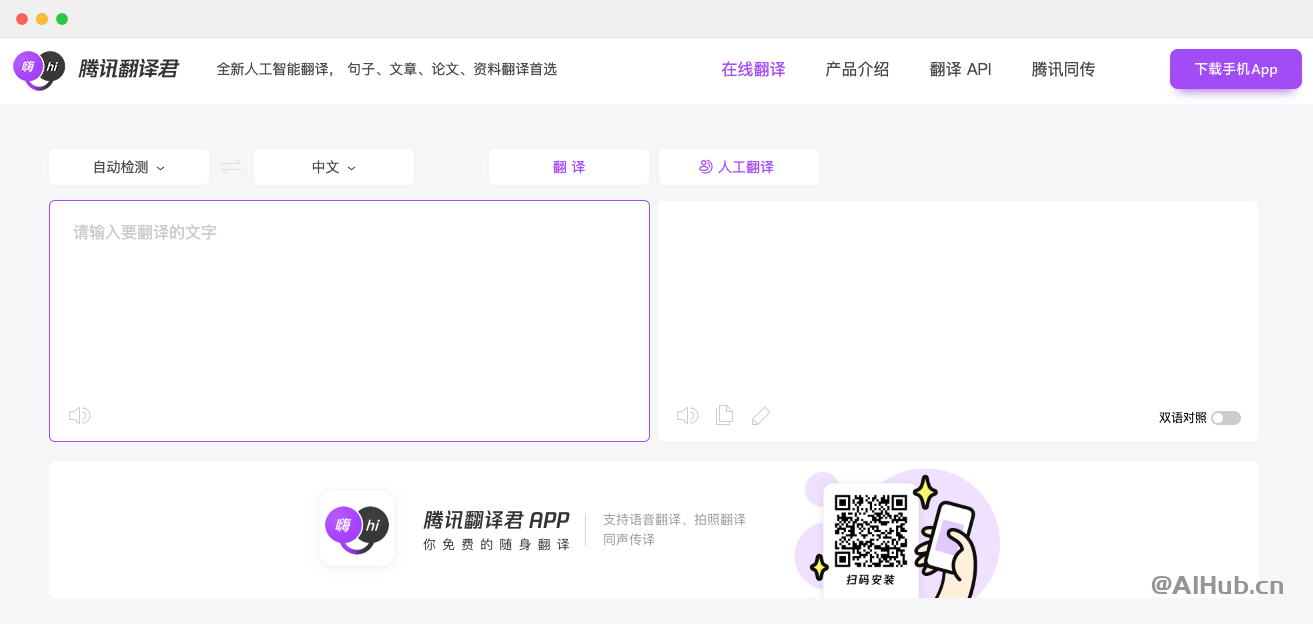
Task: Click the QR code in the banner
Action: point(871,530)
